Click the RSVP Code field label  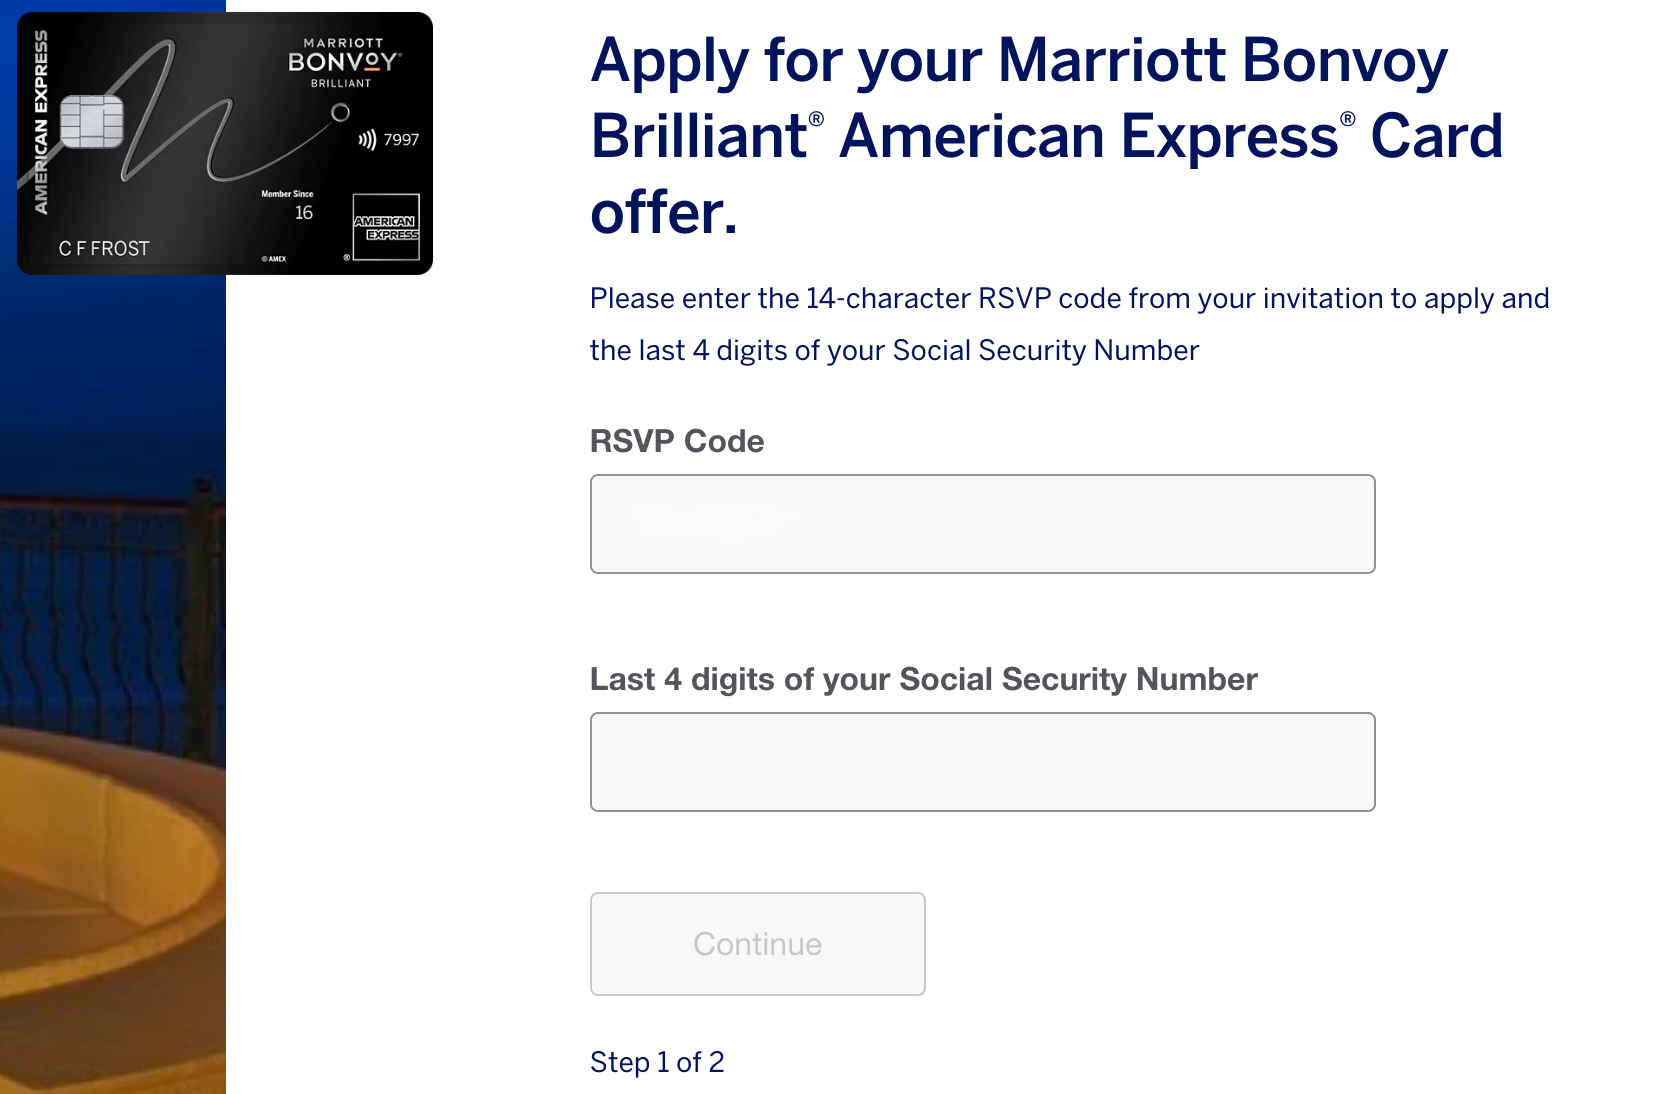coord(676,441)
